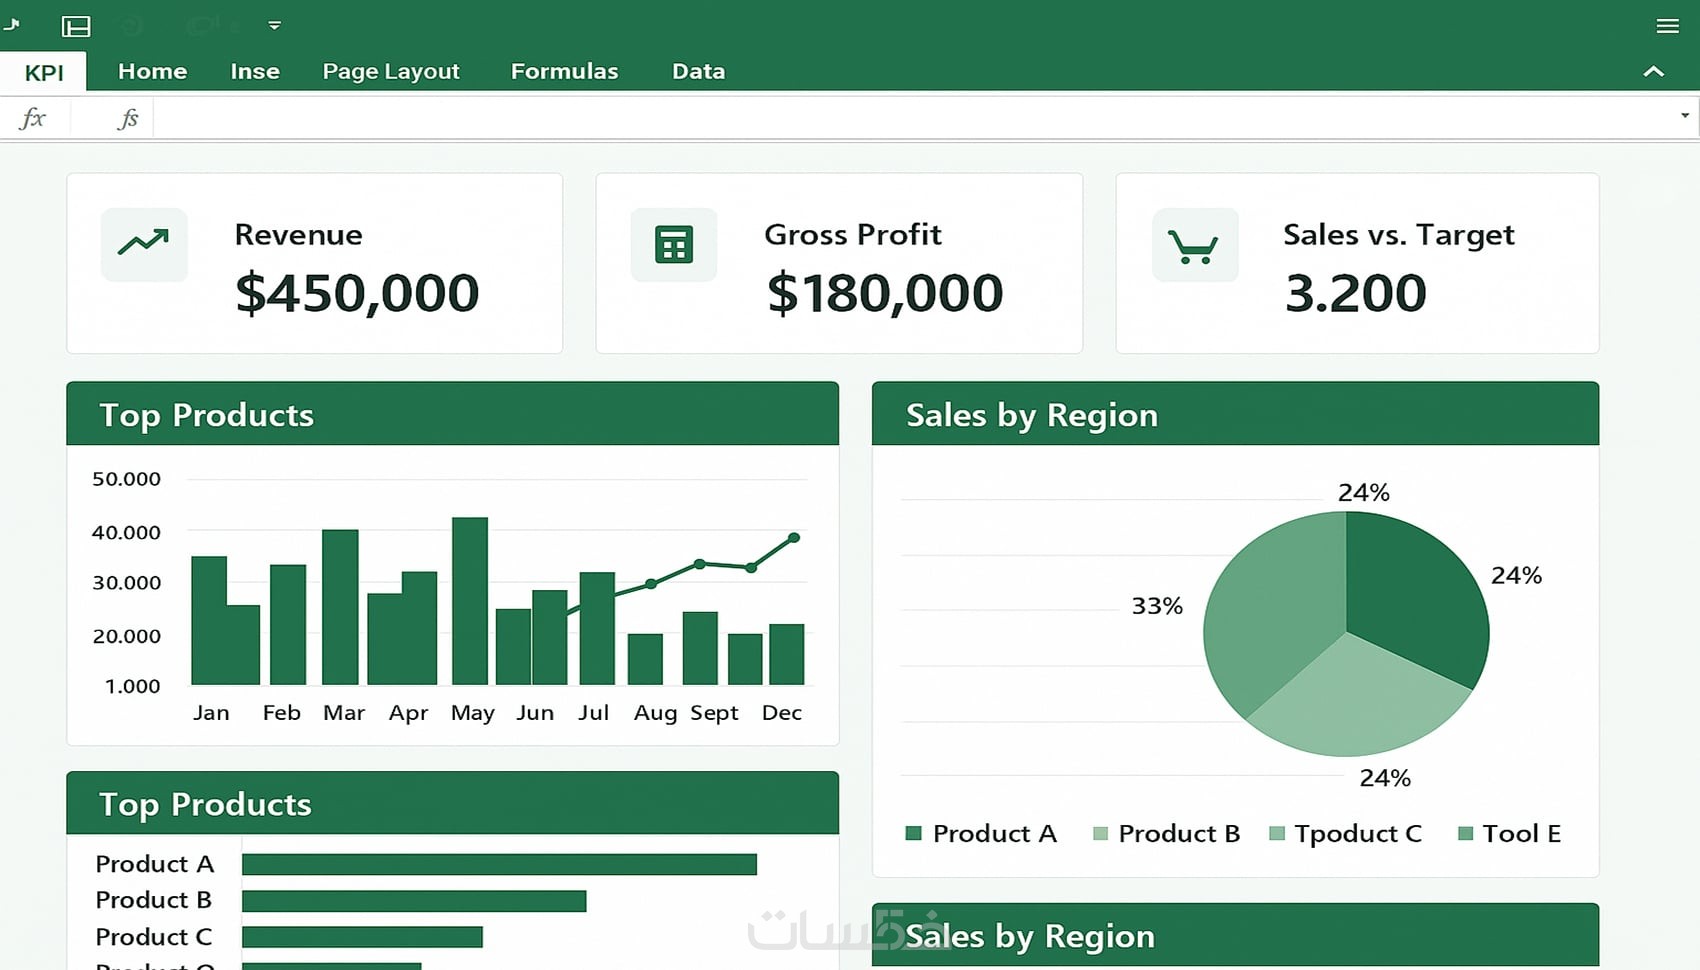The width and height of the screenshot is (1700, 970).
Task: Click the Revenue trend arrow icon
Action: [x=144, y=244]
